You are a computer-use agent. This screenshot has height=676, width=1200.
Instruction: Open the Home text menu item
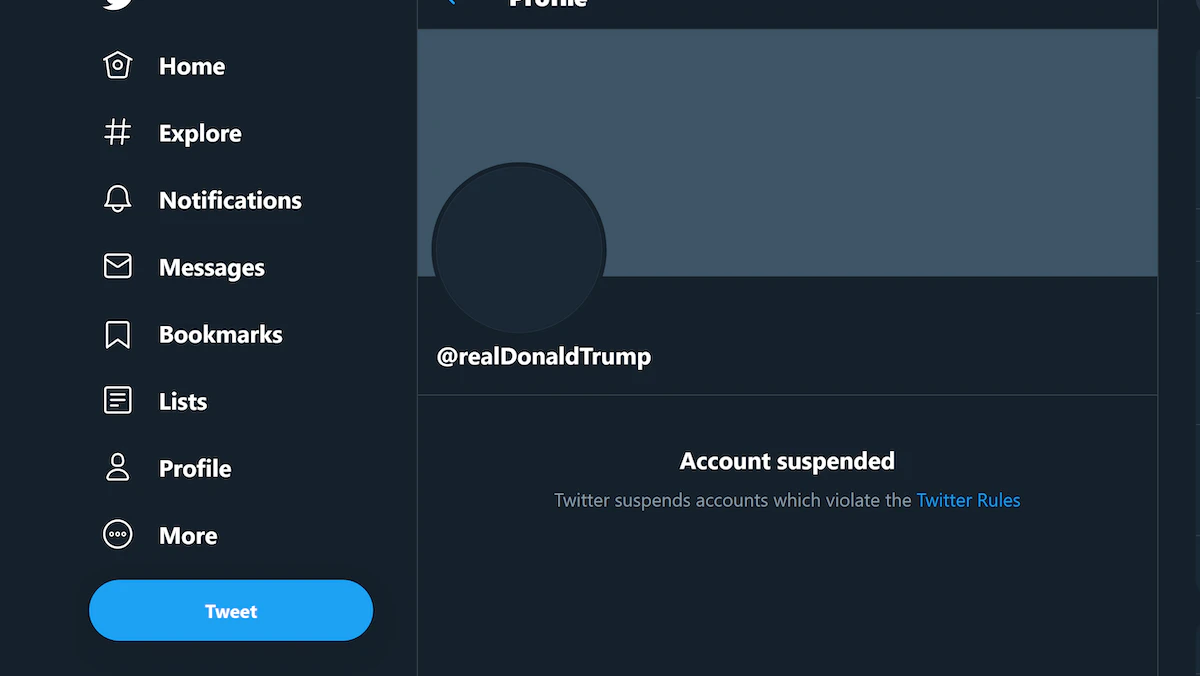(192, 66)
